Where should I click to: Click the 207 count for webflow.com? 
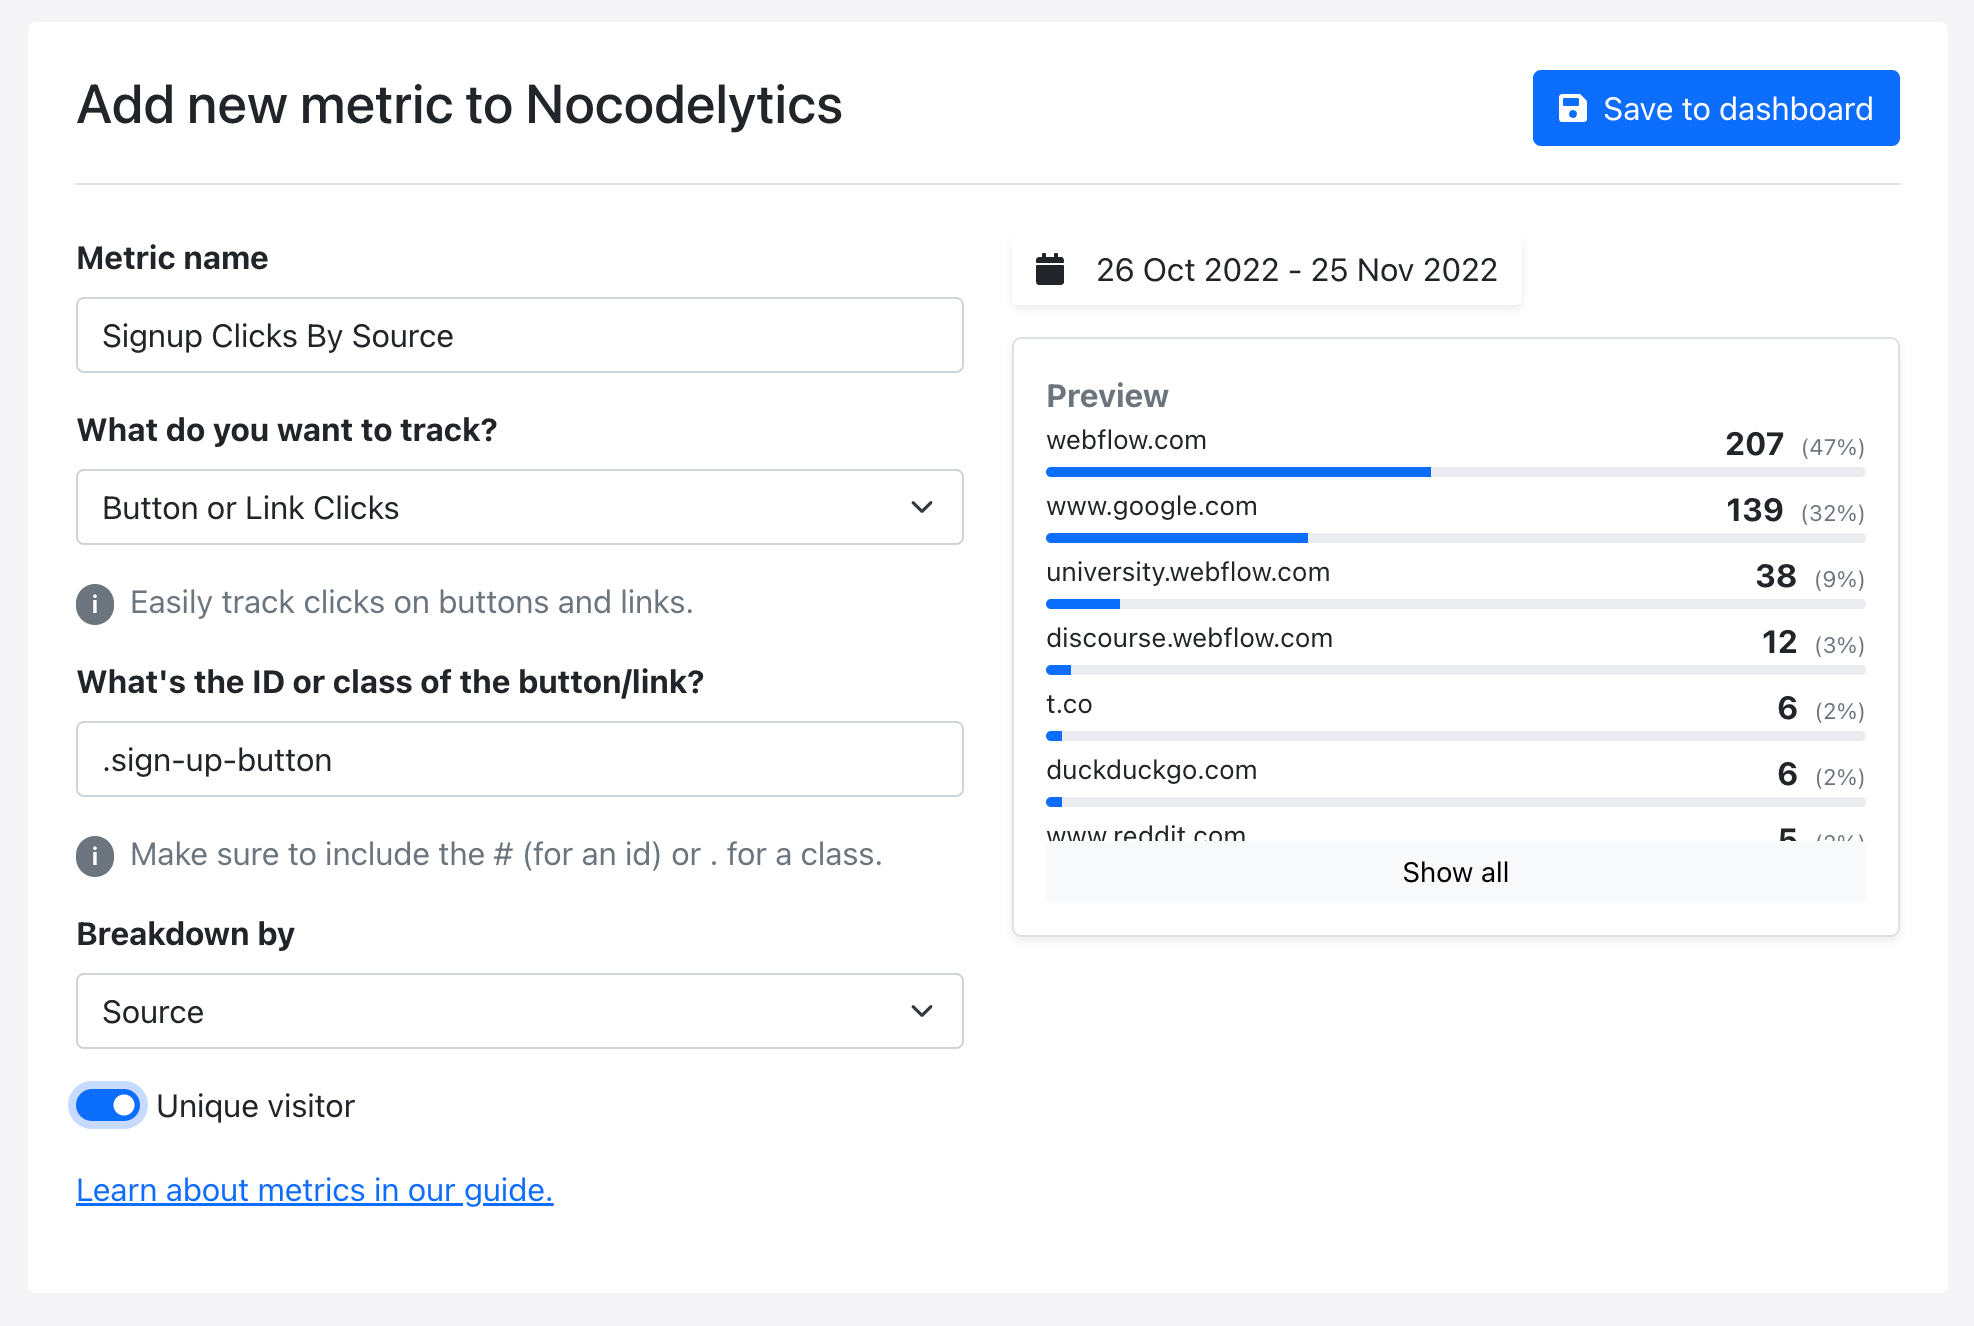pos(1754,444)
